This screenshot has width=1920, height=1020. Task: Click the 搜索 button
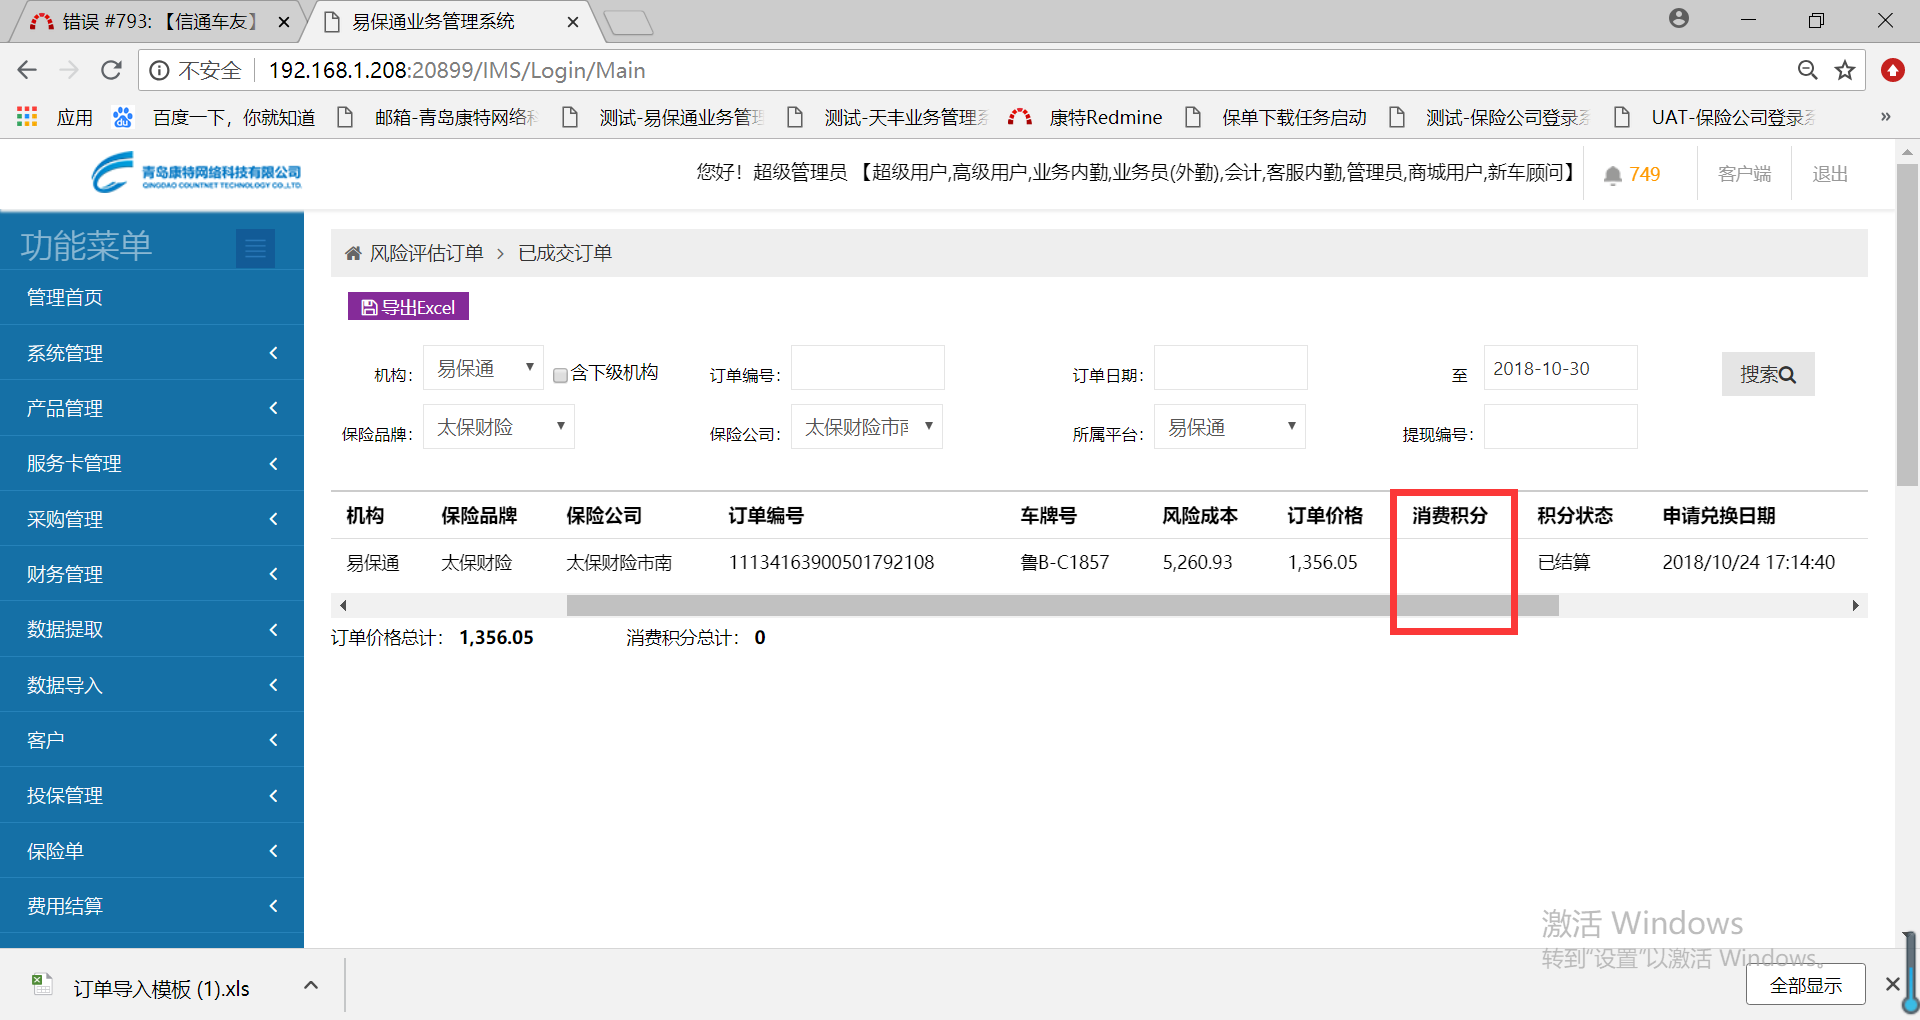coord(1767,374)
